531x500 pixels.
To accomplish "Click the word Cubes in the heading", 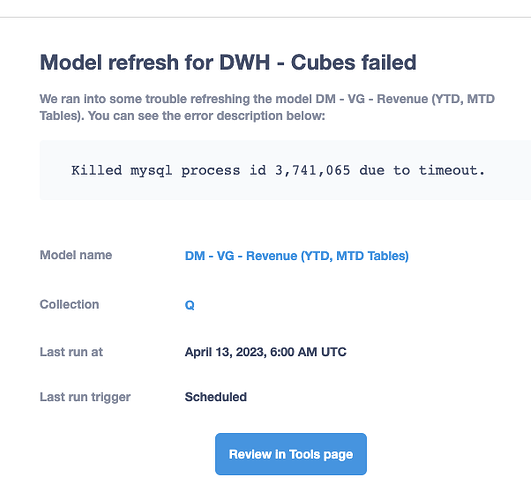I will click(323, 62).
